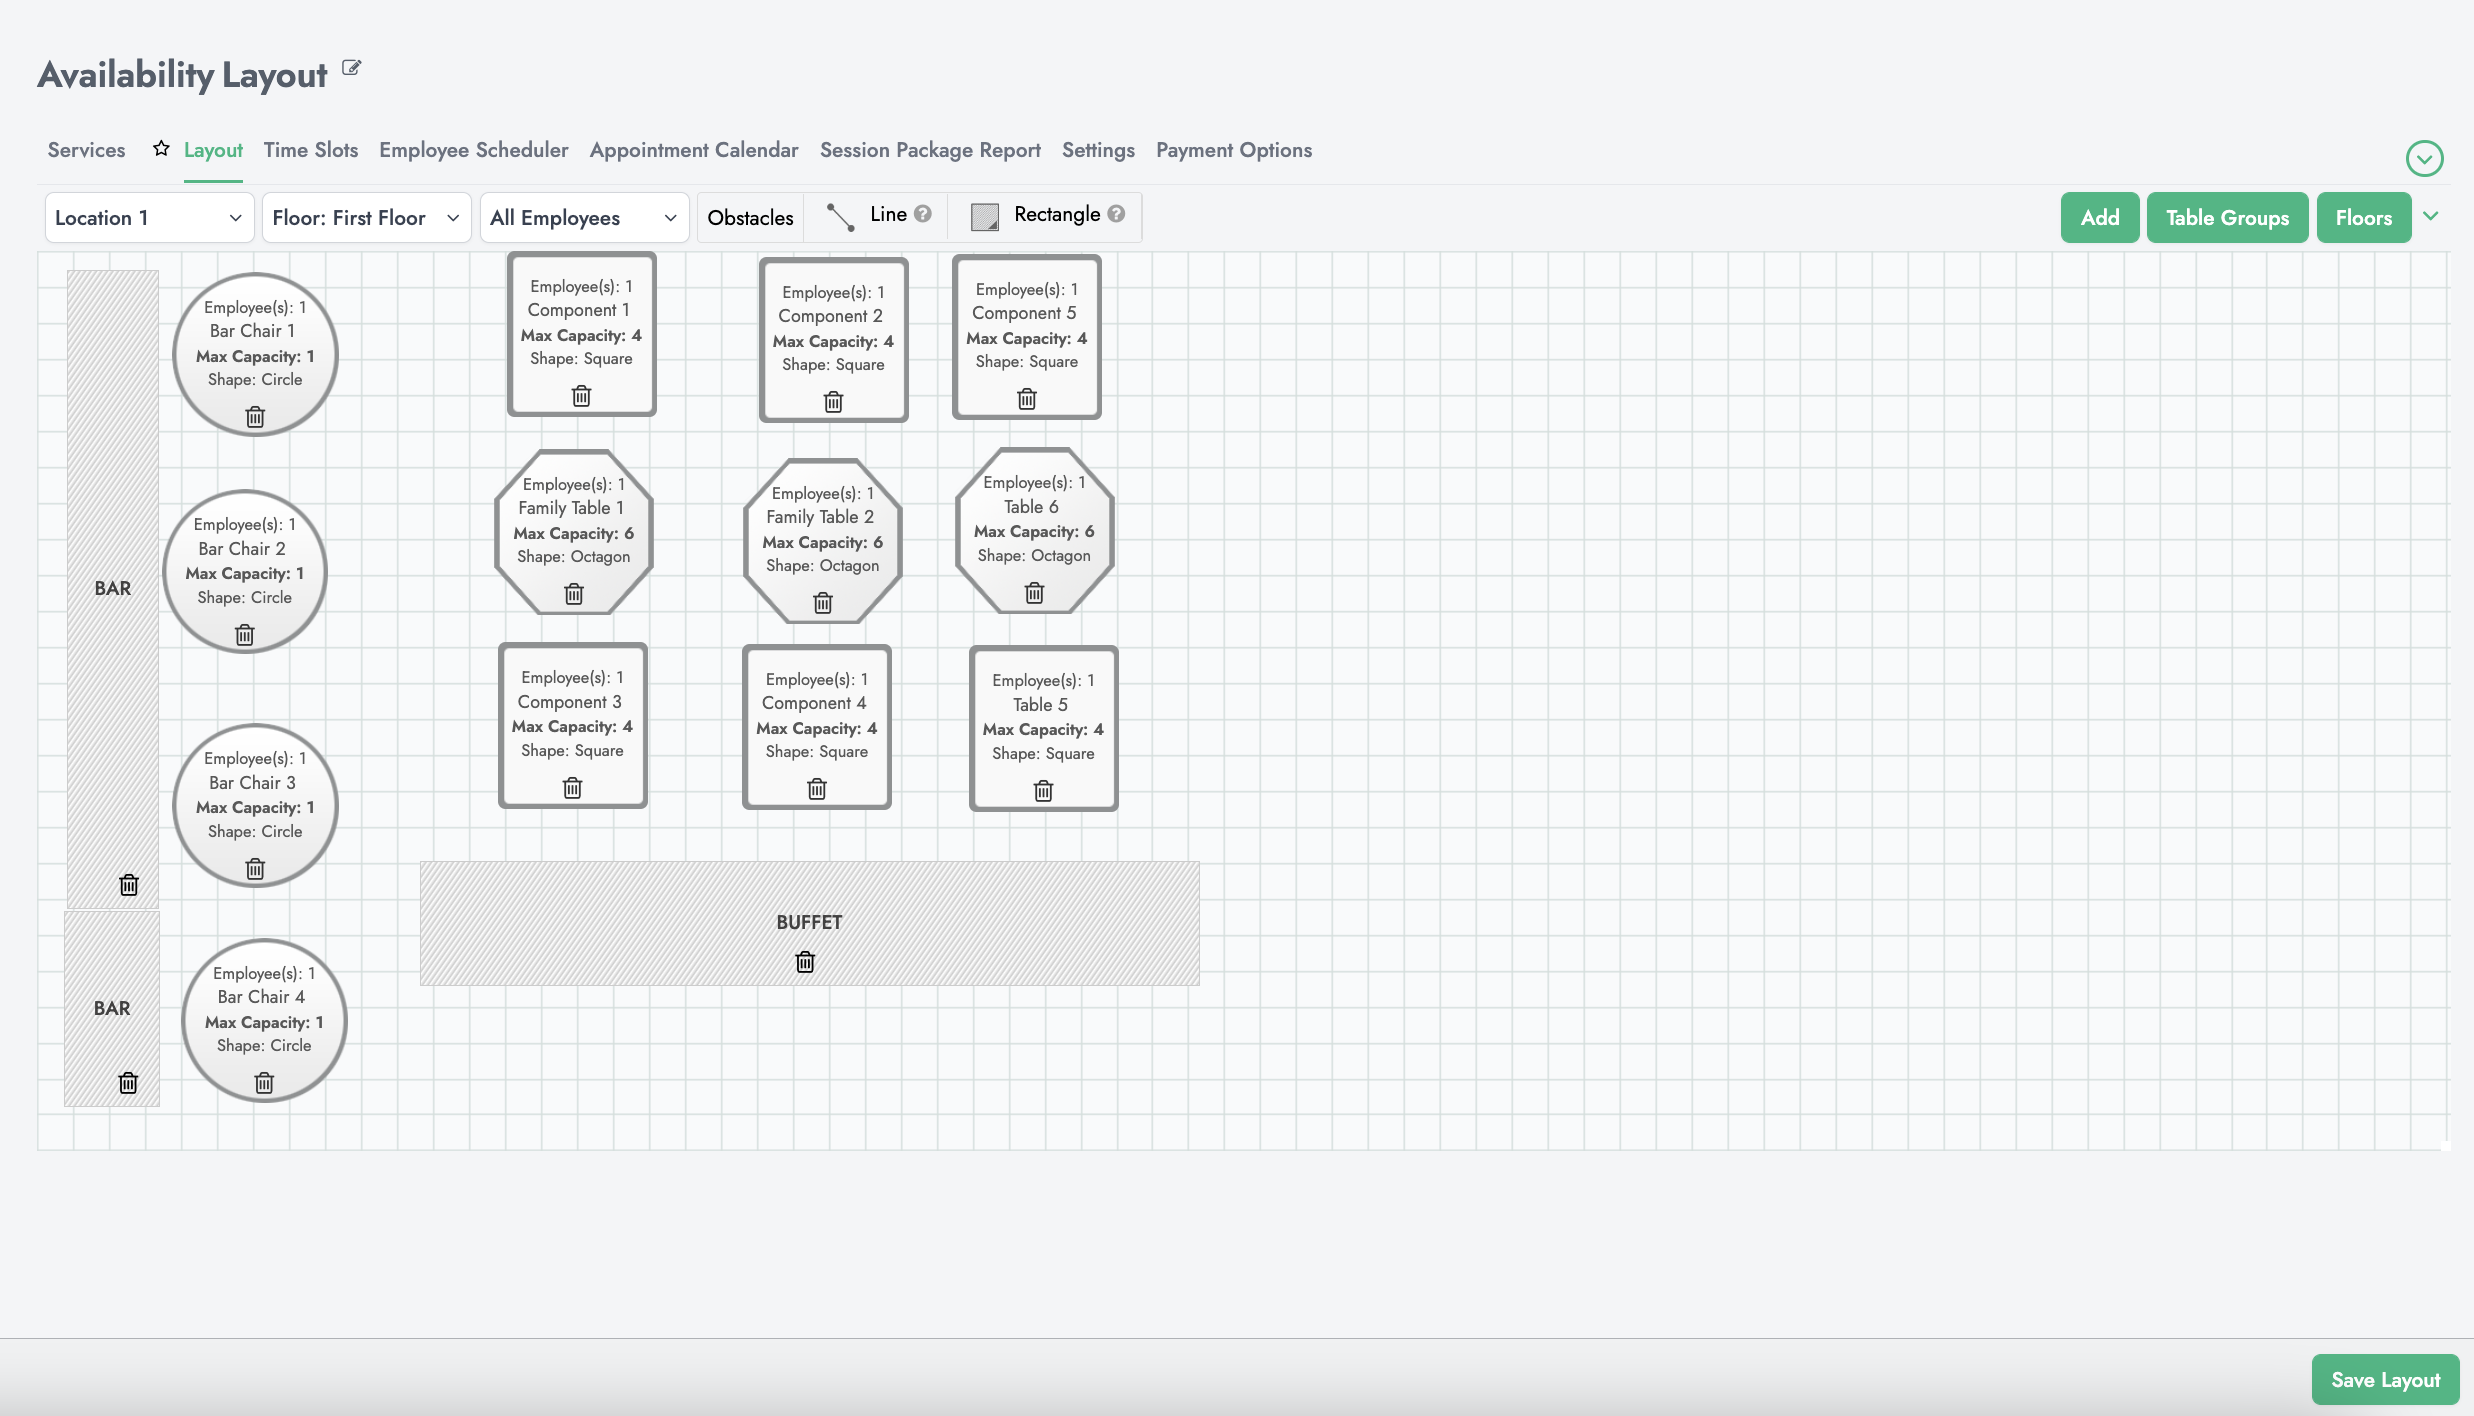This screenshot has height=1416, width=2474.
Task: Open the All Employees dropdown filter
Action: [581, 216]
